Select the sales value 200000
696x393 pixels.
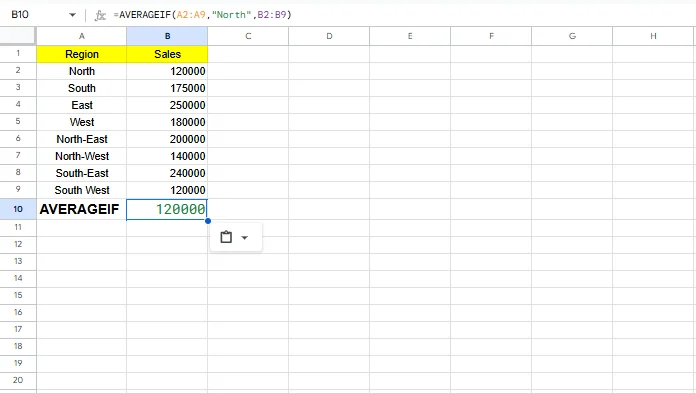point(167,139)
